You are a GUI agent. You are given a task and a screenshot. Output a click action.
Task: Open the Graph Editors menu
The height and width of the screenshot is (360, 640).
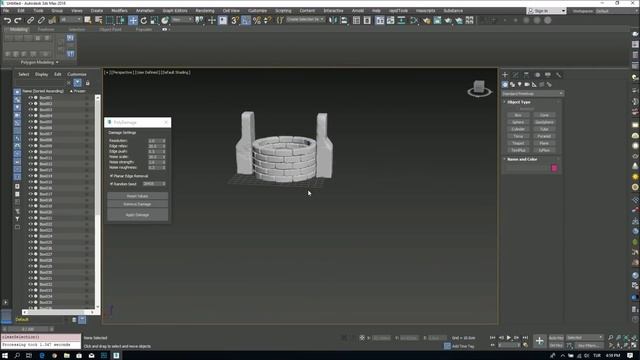175,11
